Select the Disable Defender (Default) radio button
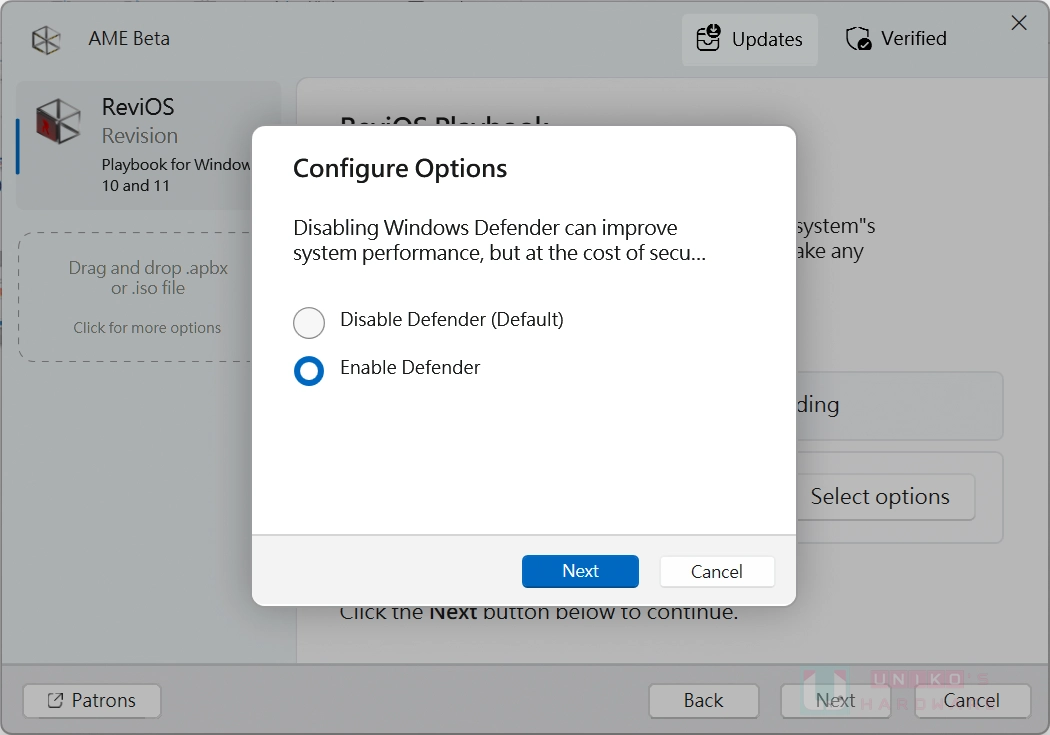 click(309, 322)
